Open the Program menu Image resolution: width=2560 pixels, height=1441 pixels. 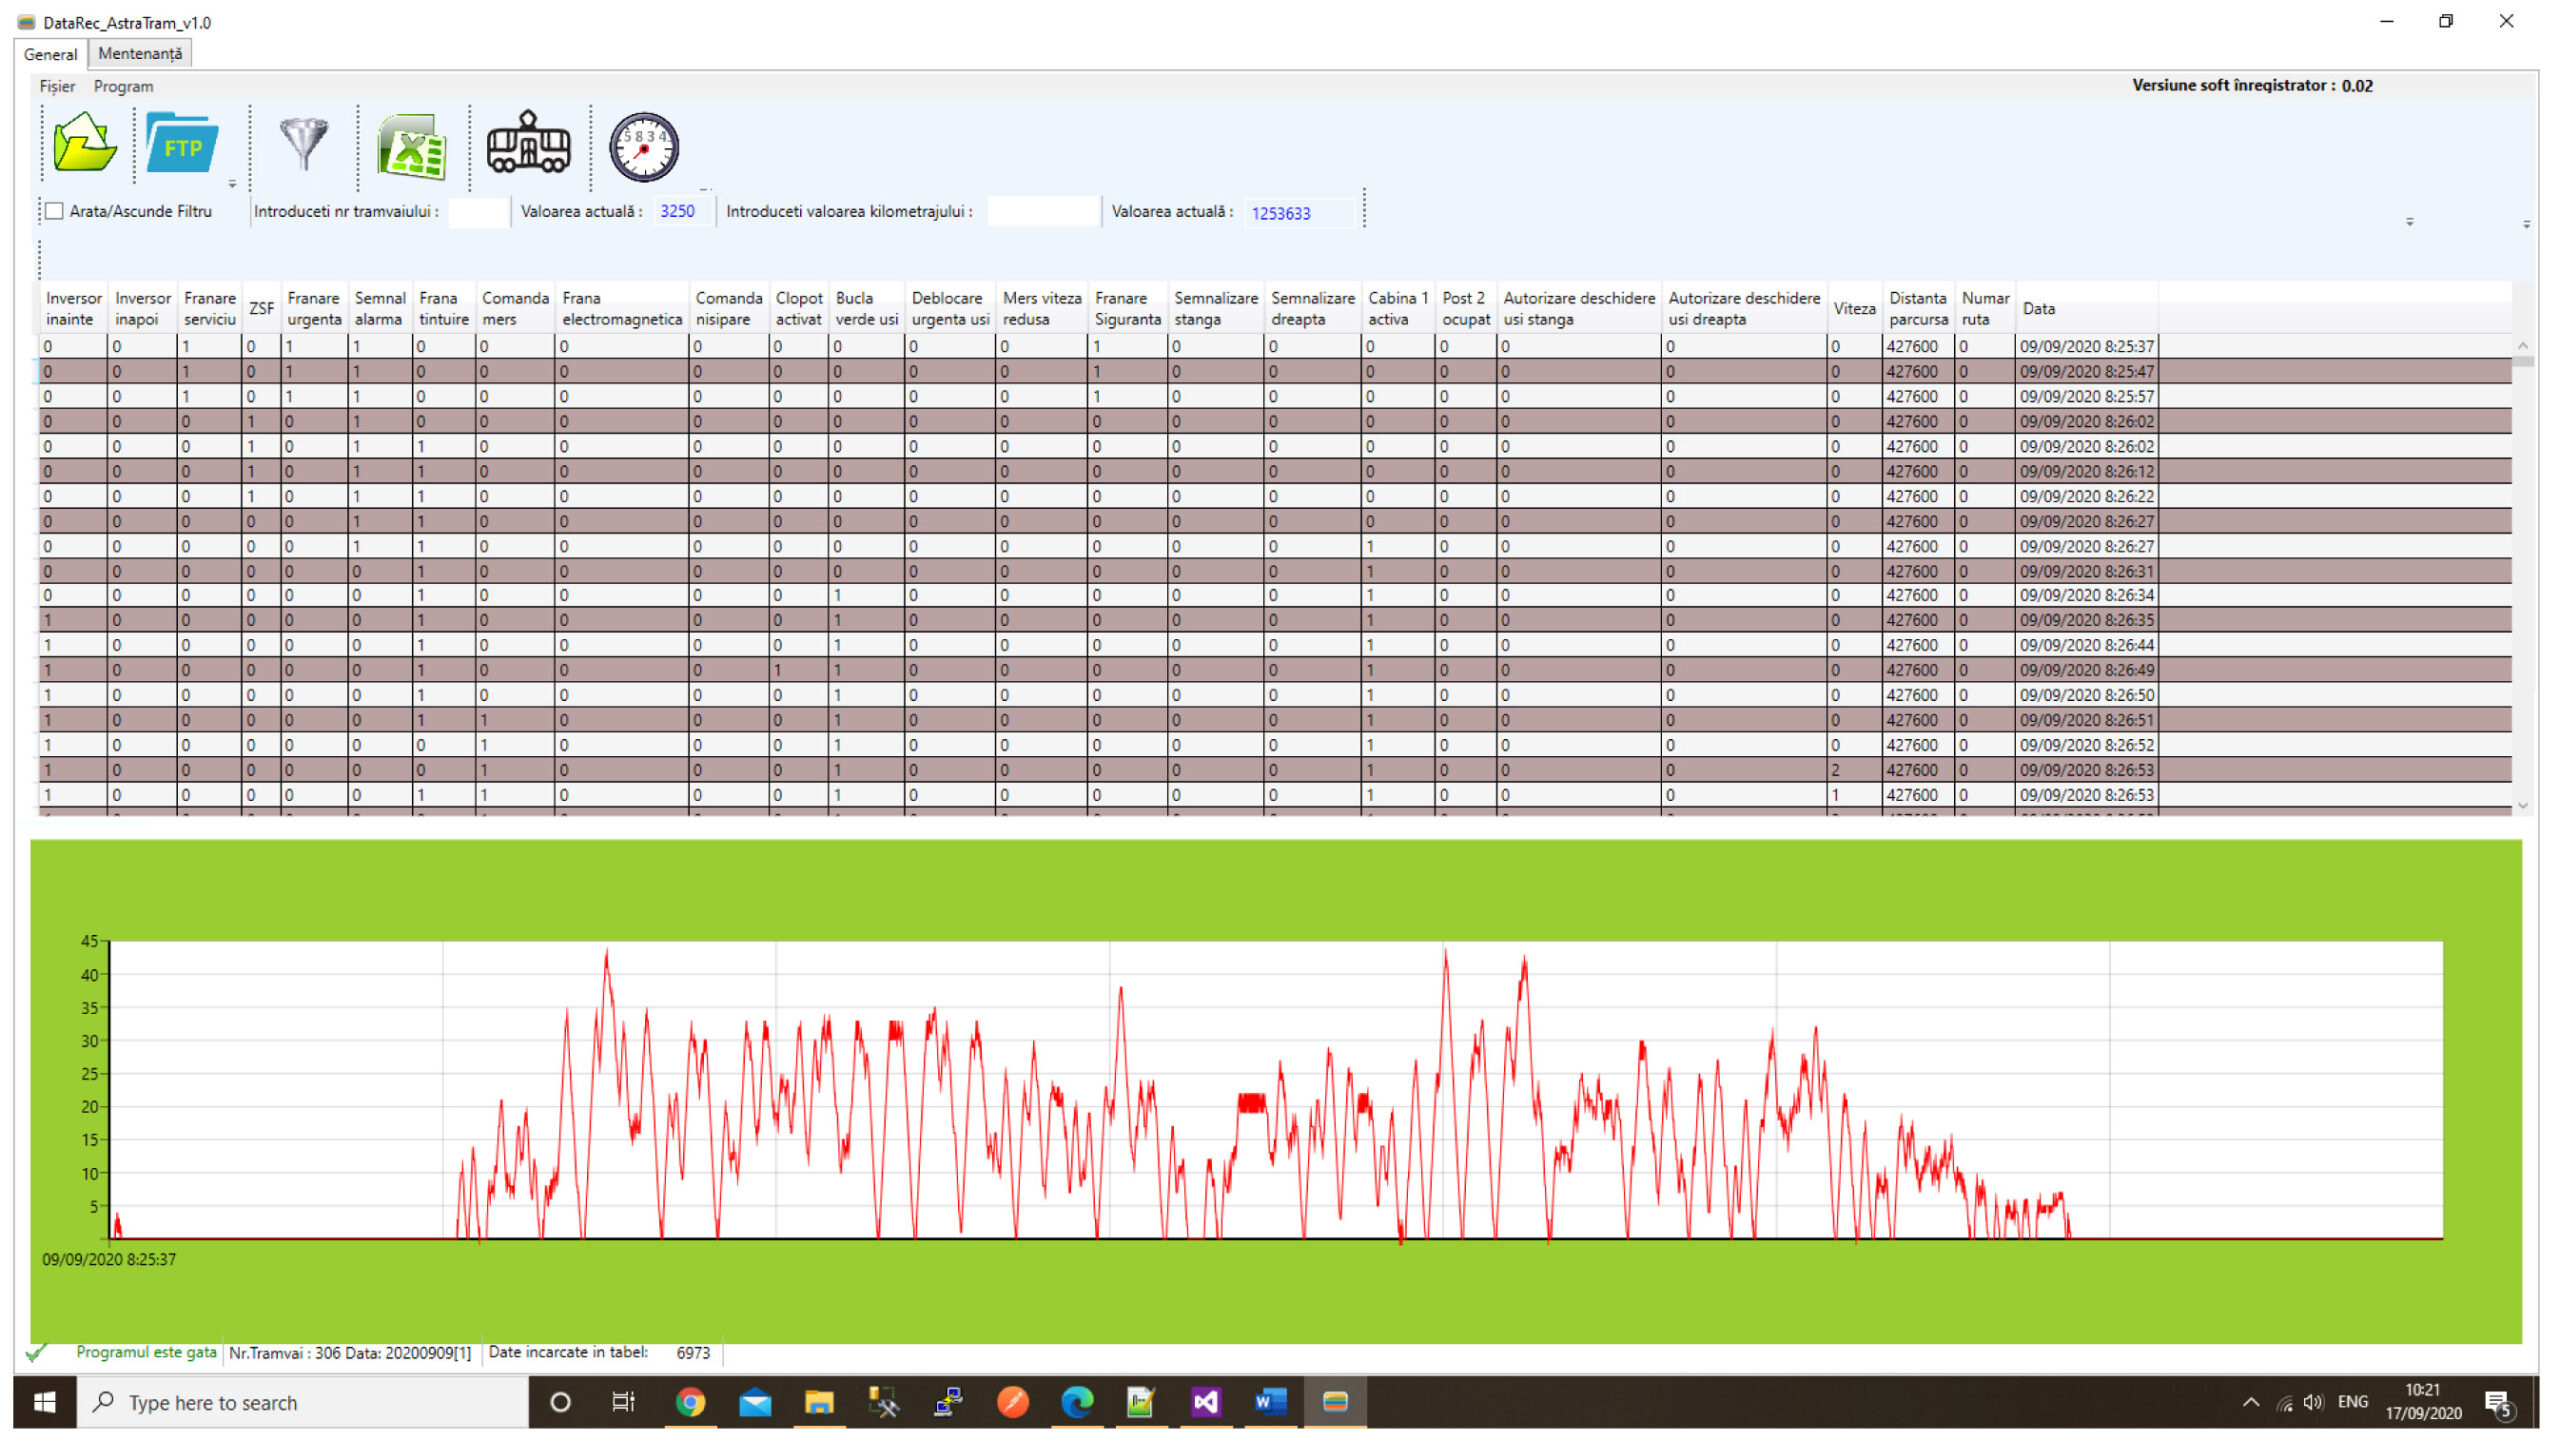point(123,86)
